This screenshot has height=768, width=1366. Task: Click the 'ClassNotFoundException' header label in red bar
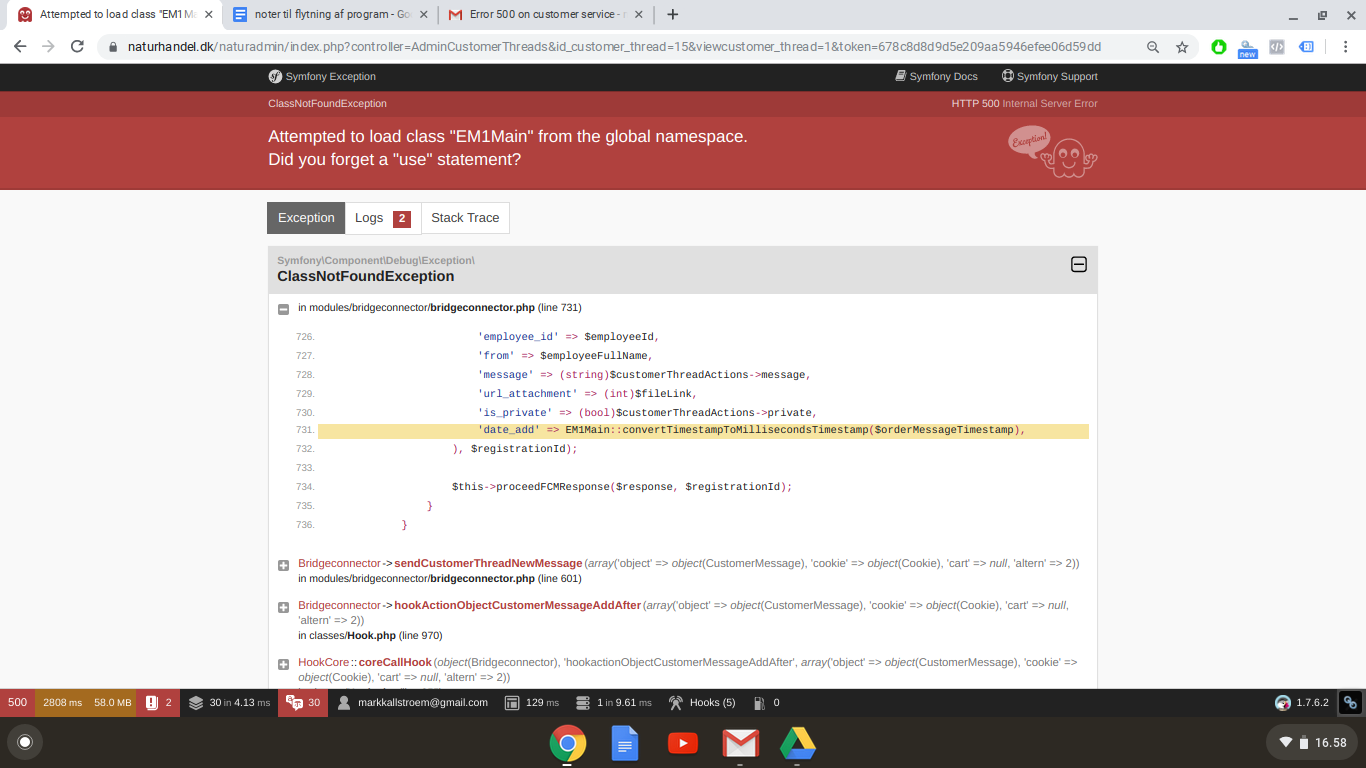[x=327, y=103]
